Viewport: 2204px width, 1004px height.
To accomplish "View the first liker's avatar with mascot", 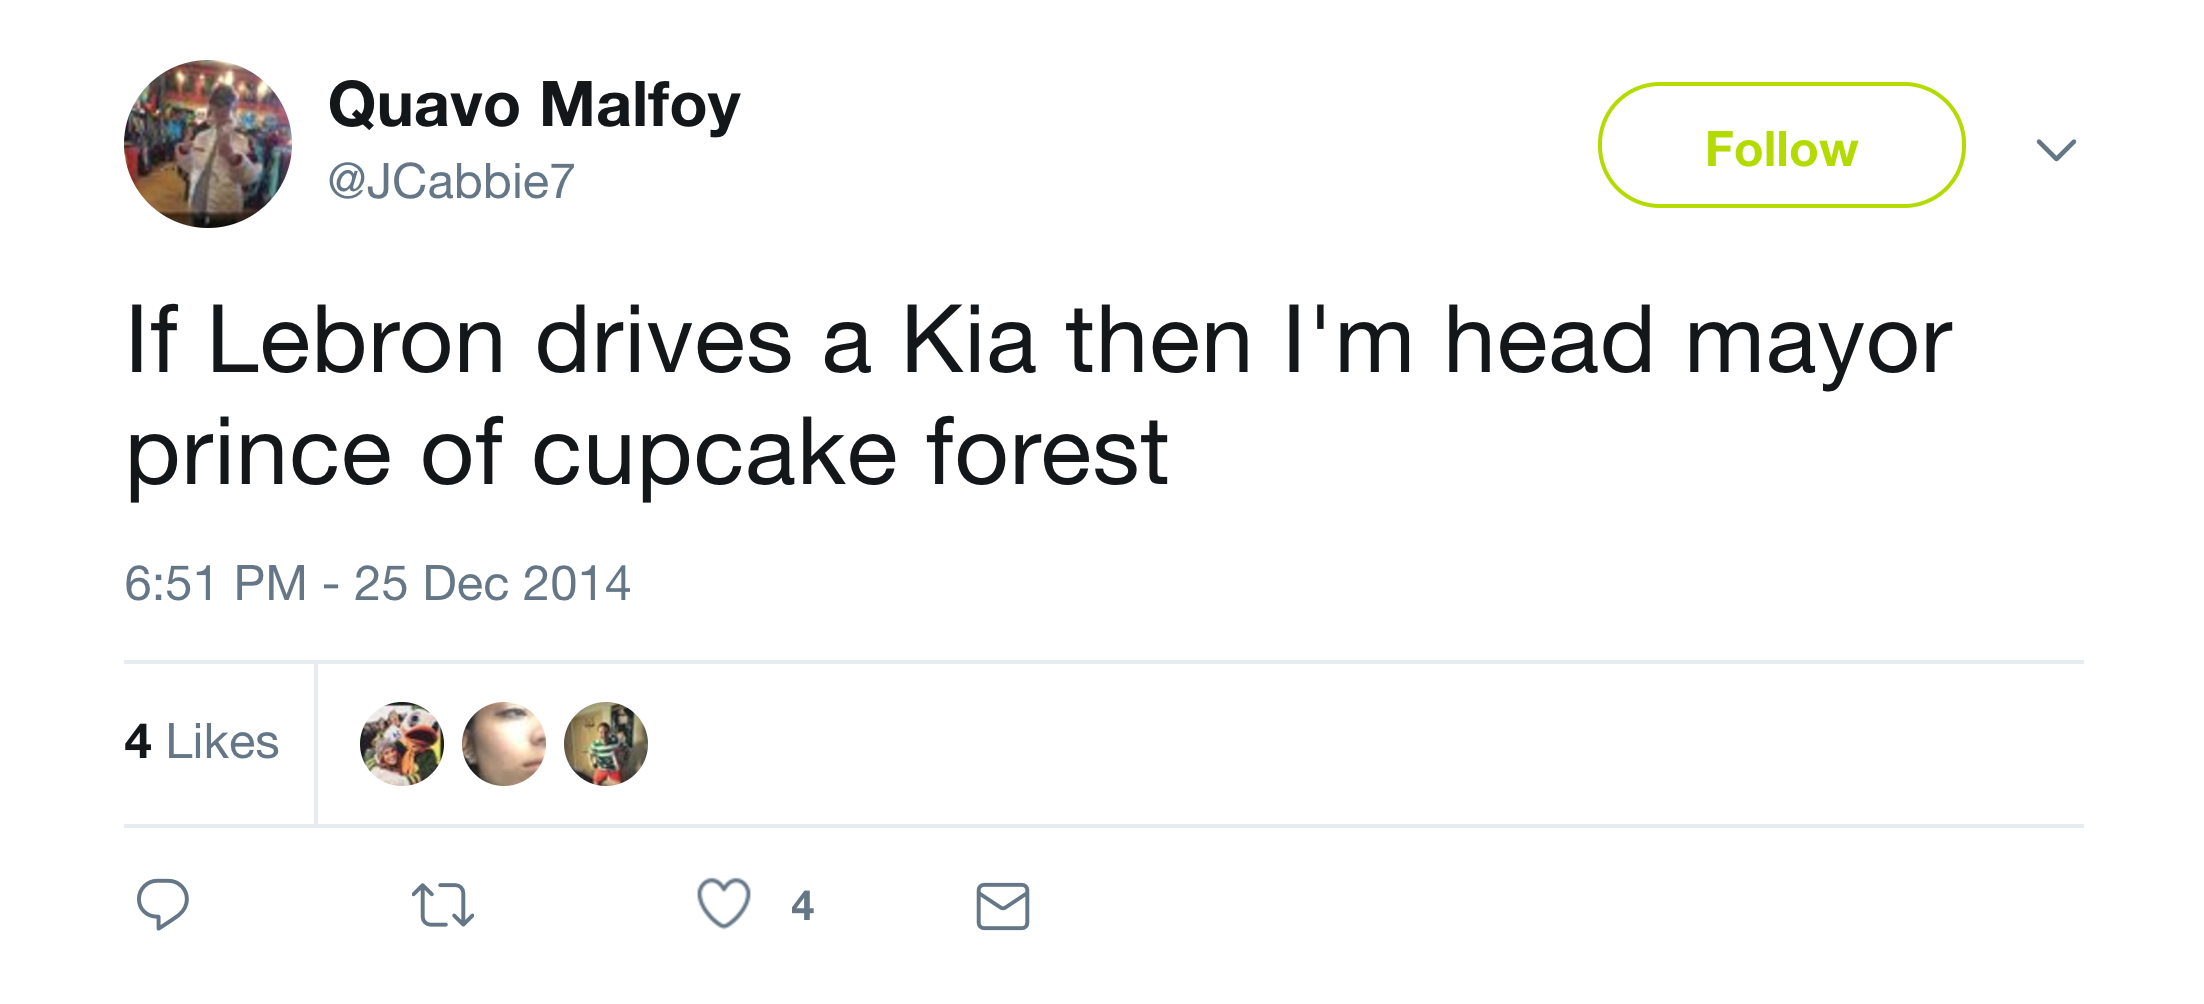I will coord(402,744).
